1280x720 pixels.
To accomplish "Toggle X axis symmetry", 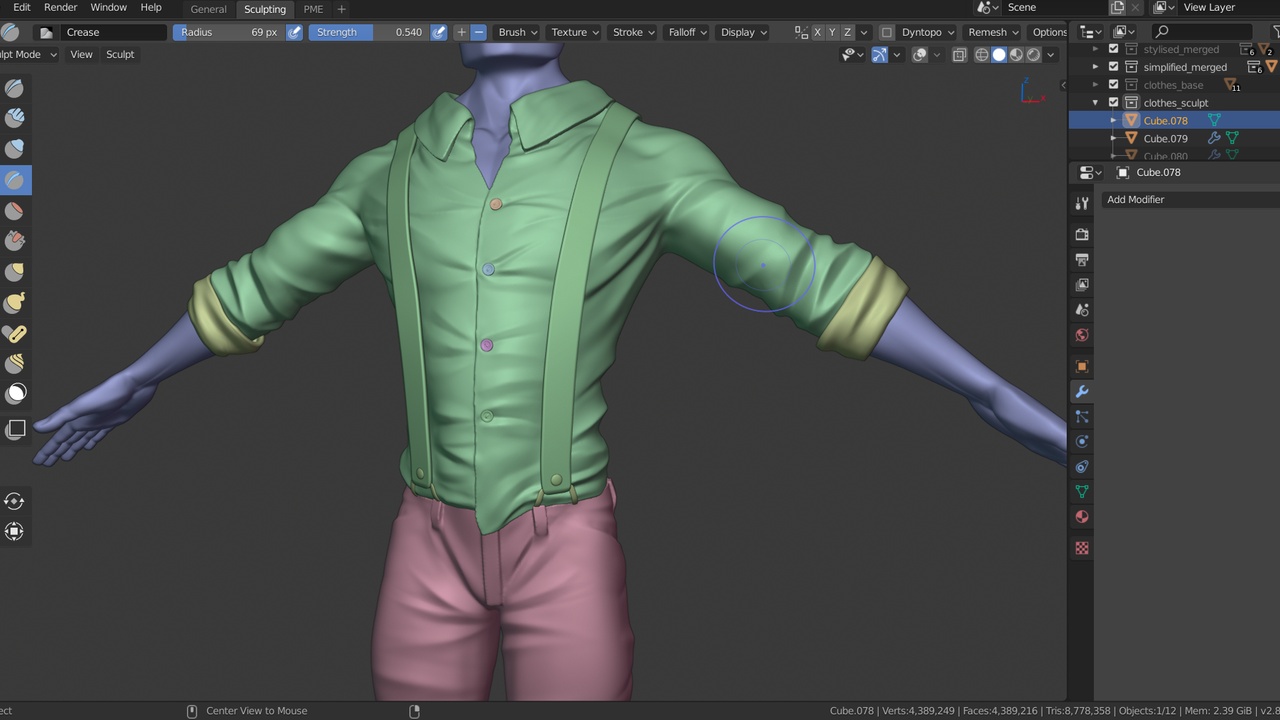I will (817, 32).
